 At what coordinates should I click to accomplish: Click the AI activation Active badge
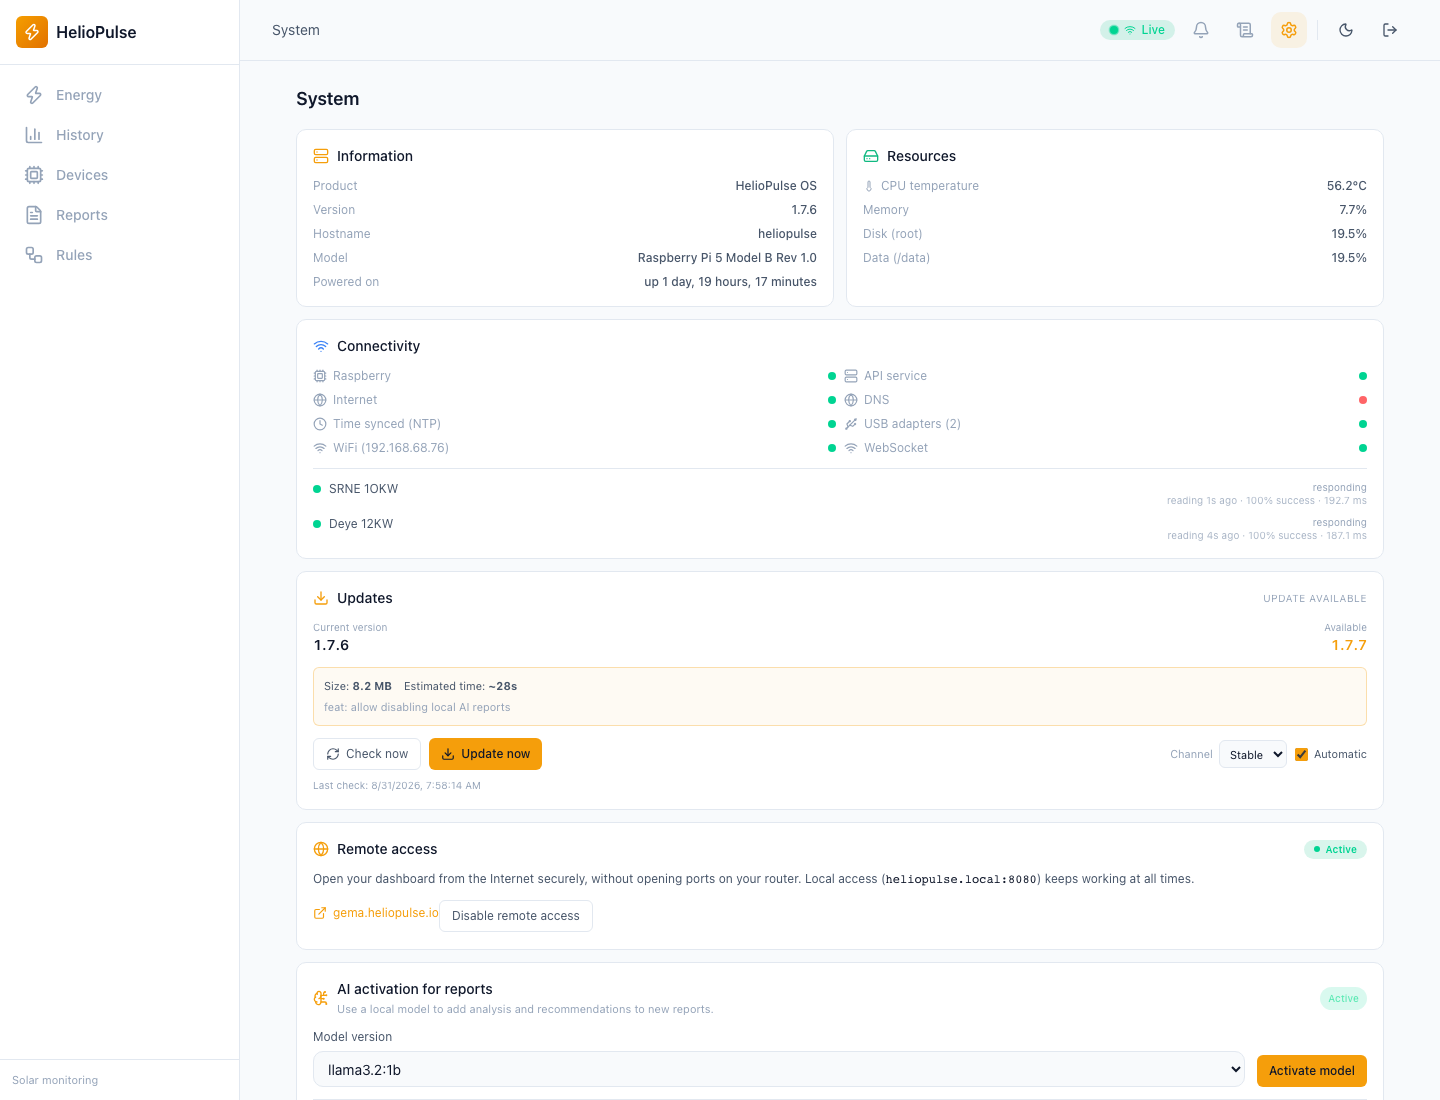(x=1343, y=998)
